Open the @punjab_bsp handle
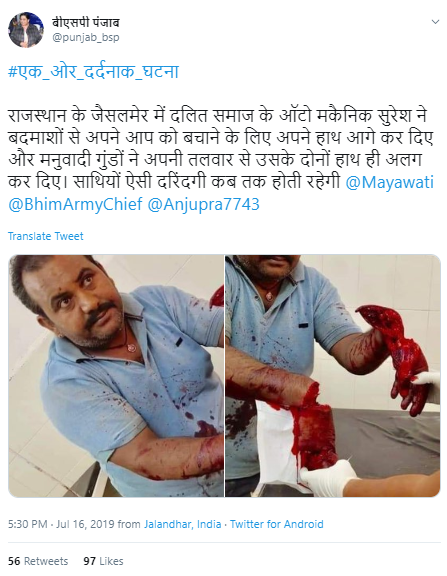Image resolution: width=447 pixels, height=576 pixels. point(86,37)
